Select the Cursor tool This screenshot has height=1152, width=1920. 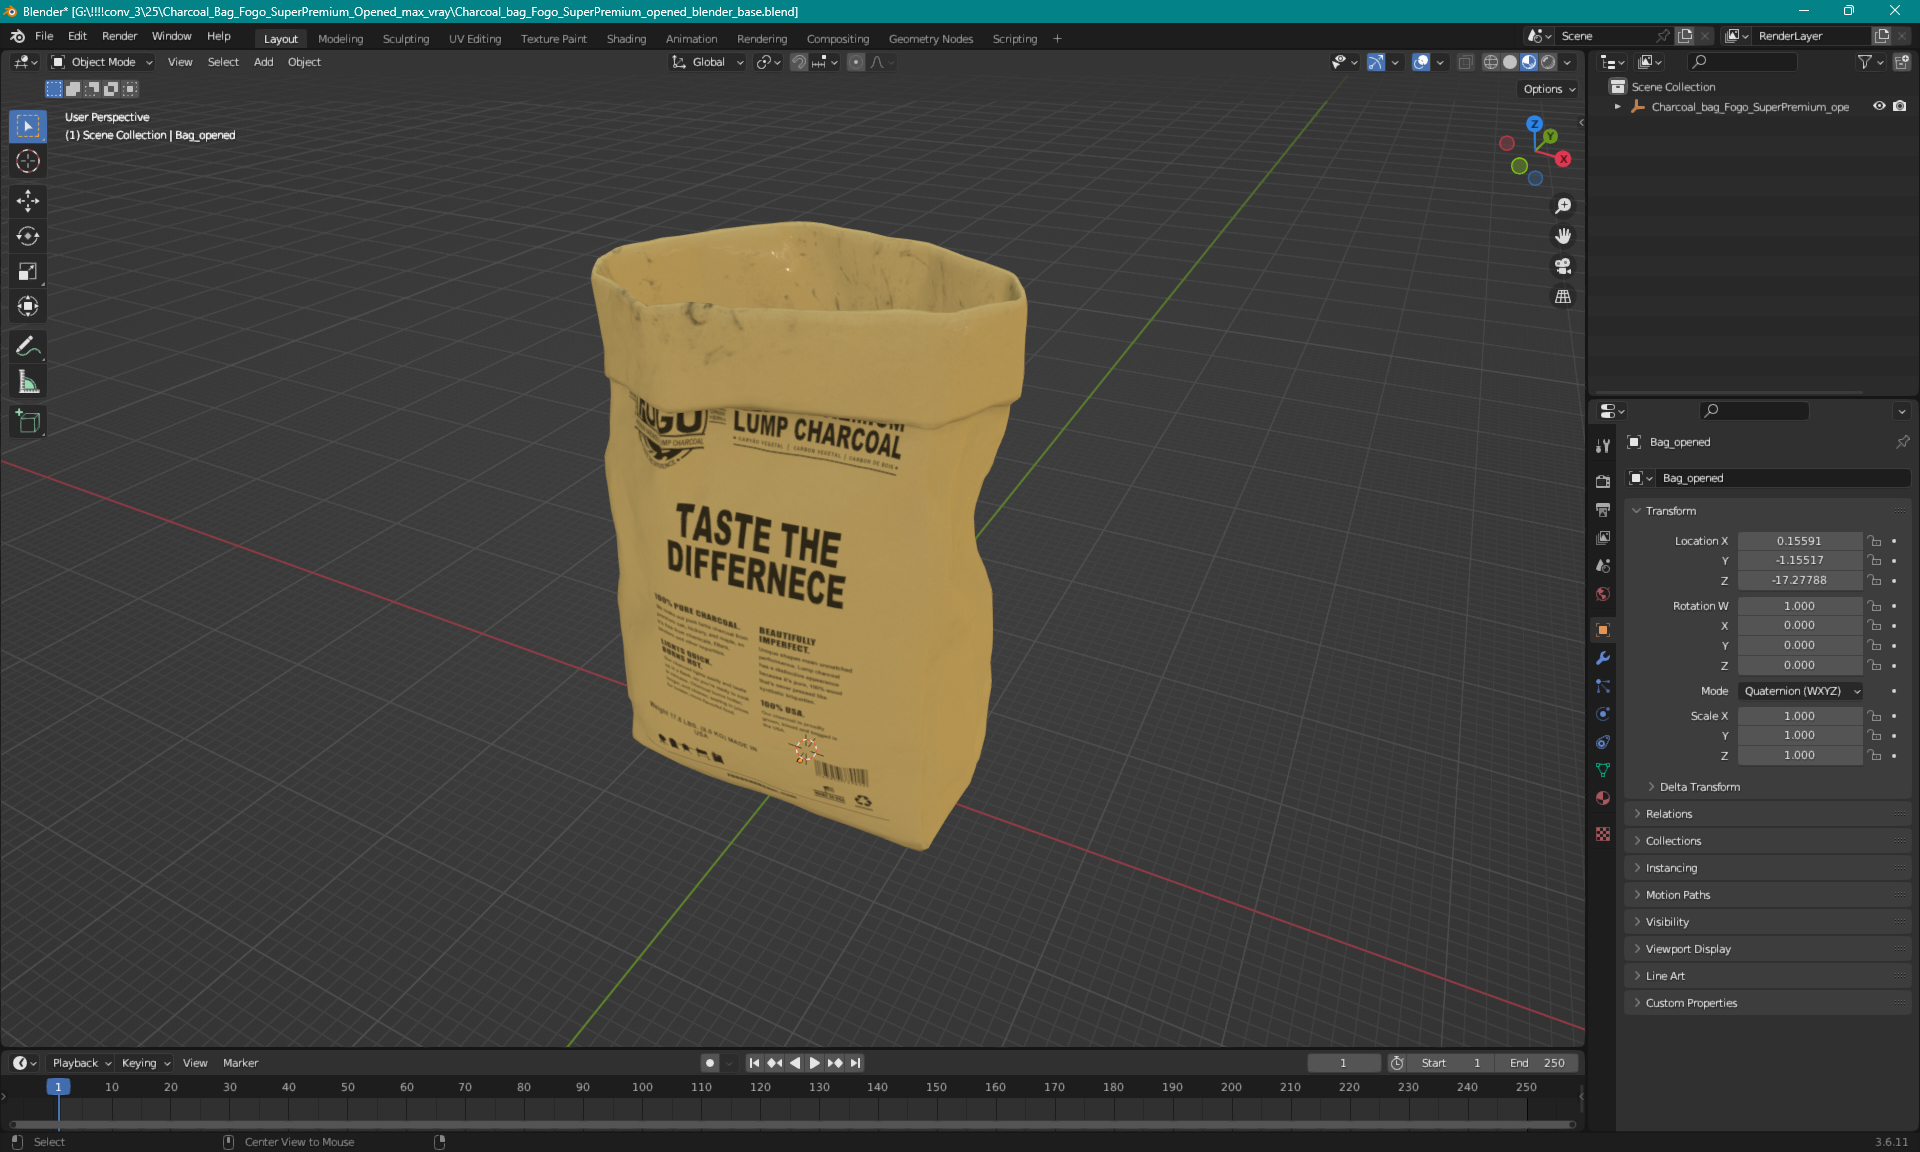pyautogui.click(x=28, y=161)
